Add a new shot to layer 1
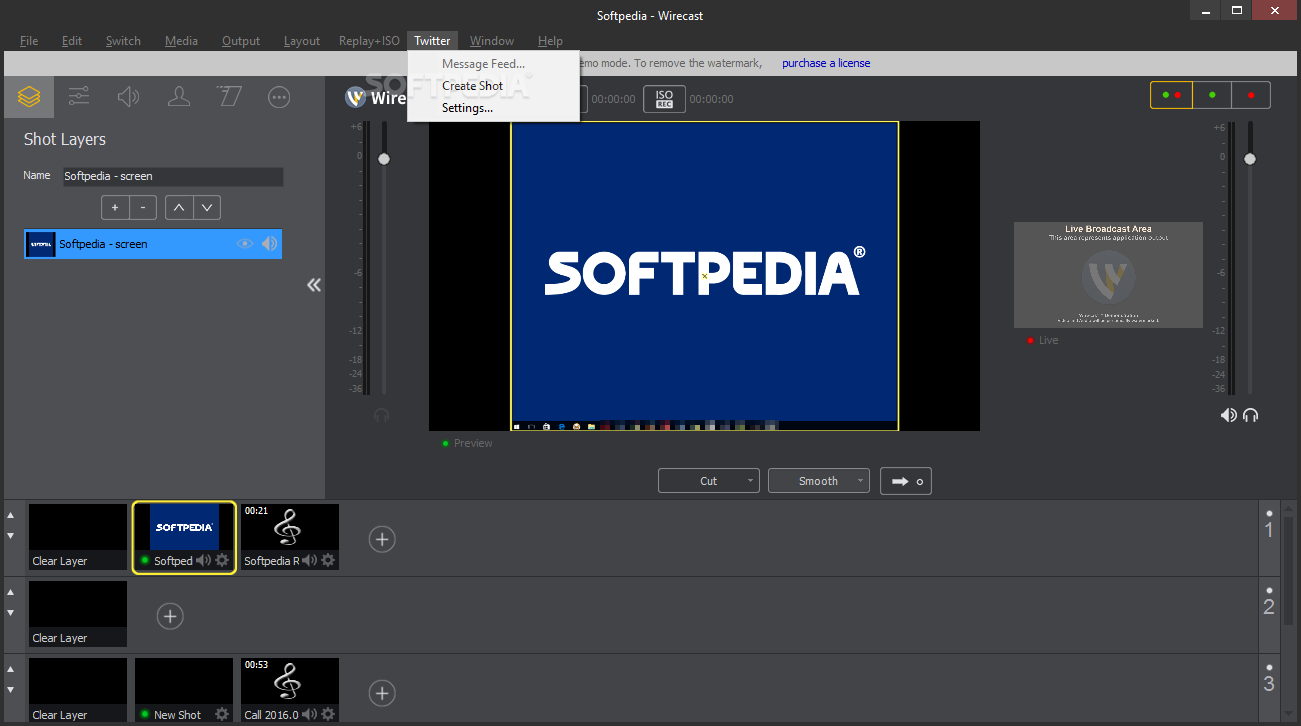Screen dimensions: 1301x726 (382, 539)
